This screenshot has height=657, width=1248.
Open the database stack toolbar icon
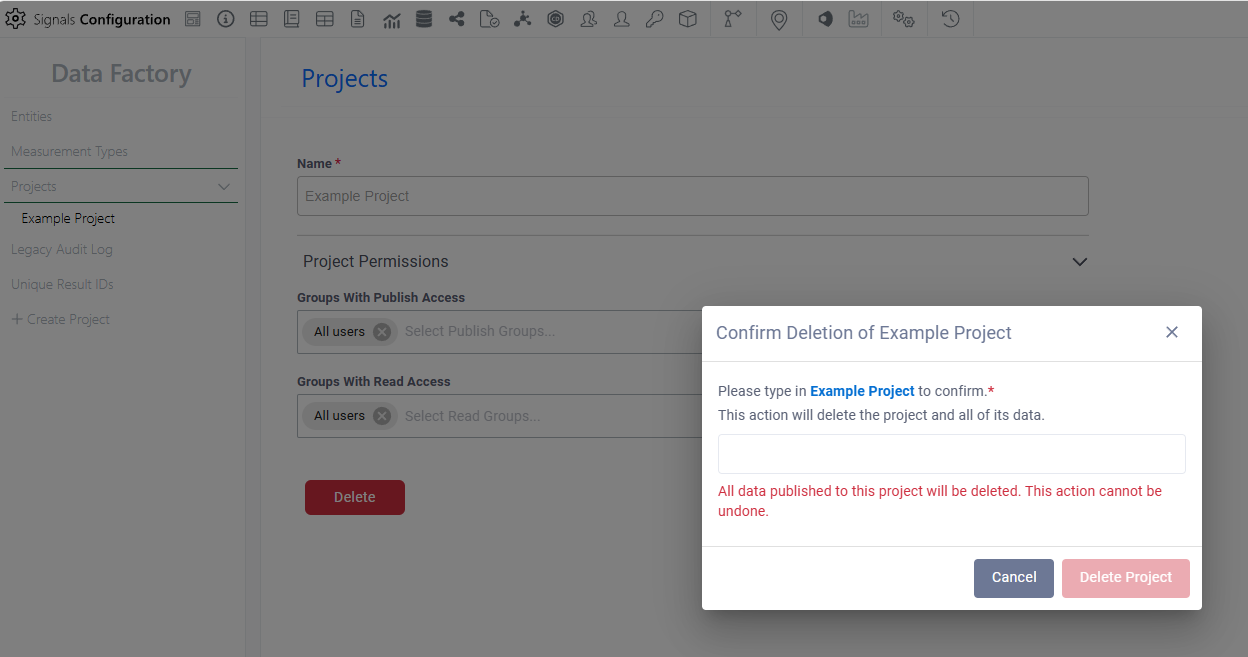[424, 19]
